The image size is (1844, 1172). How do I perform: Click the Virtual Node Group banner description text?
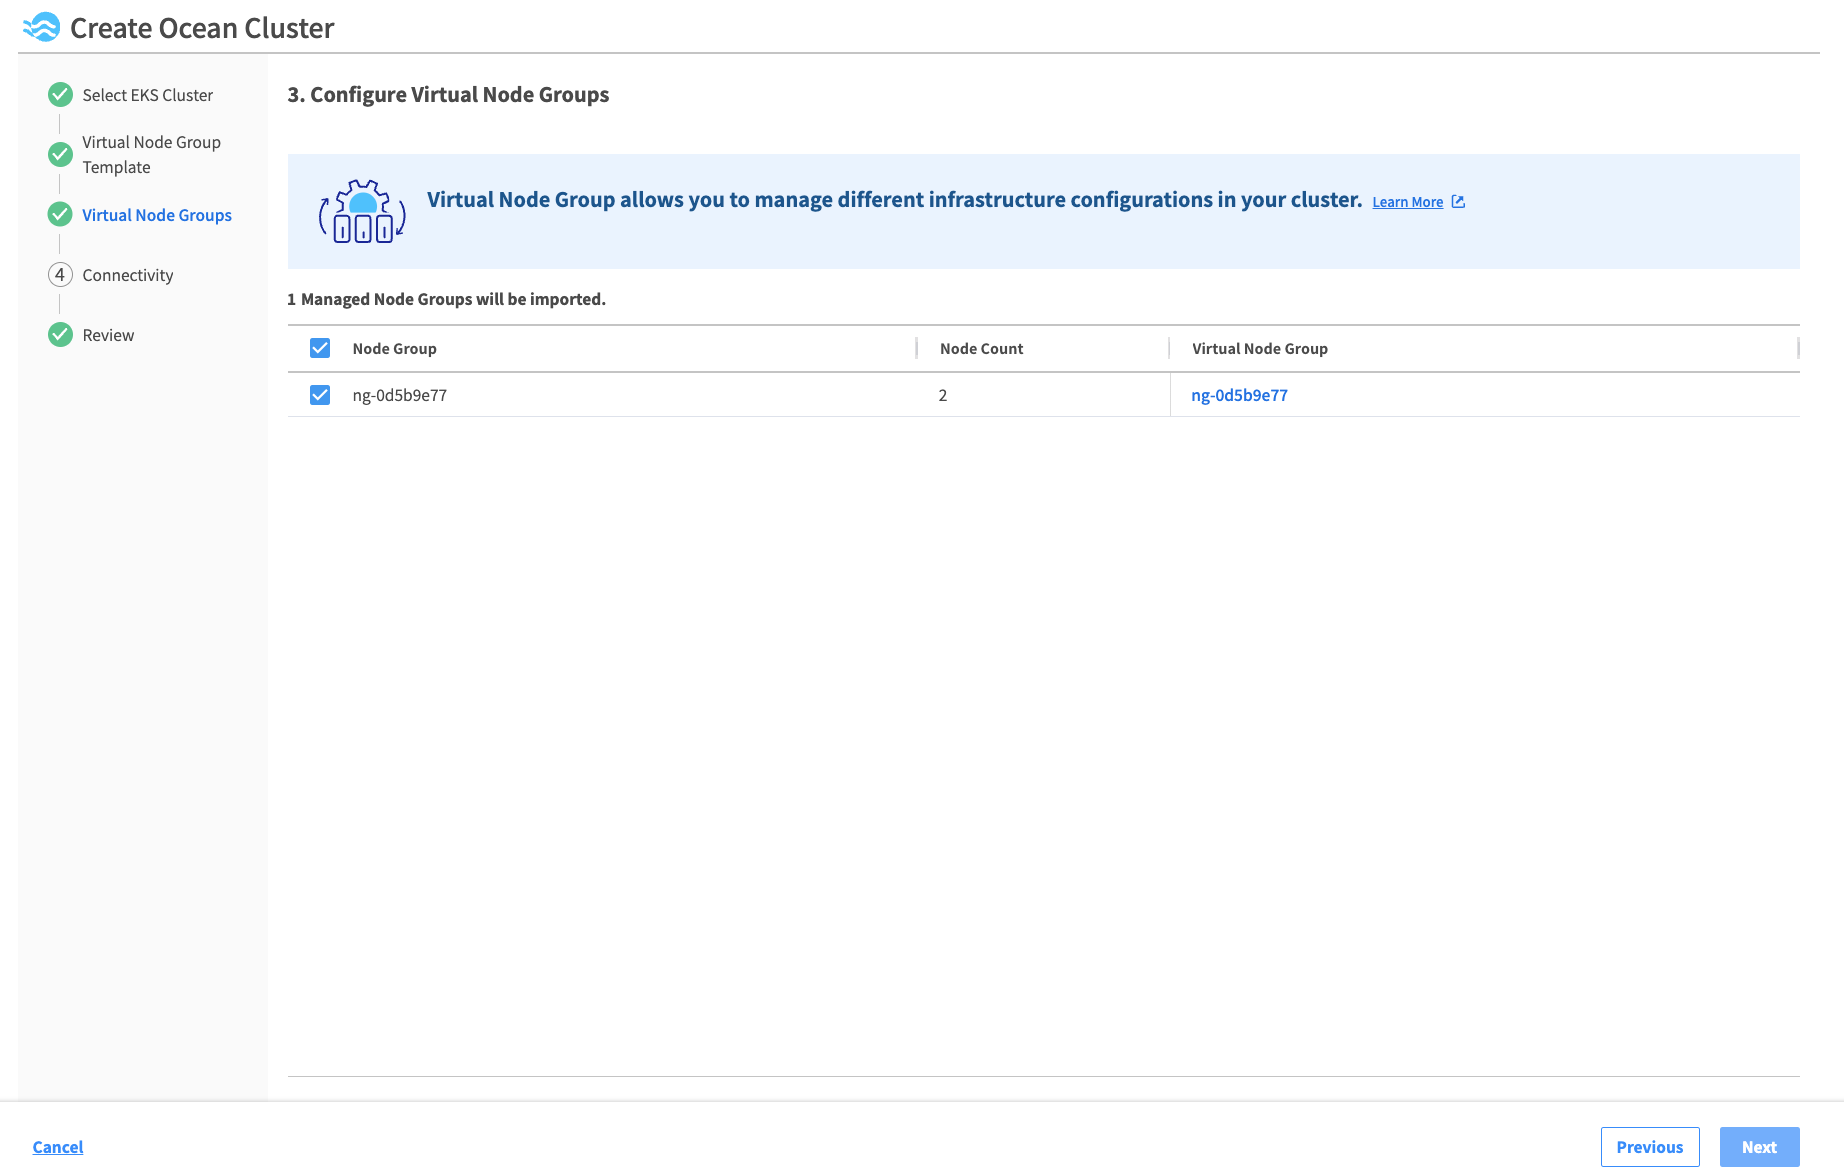(894, 200)
